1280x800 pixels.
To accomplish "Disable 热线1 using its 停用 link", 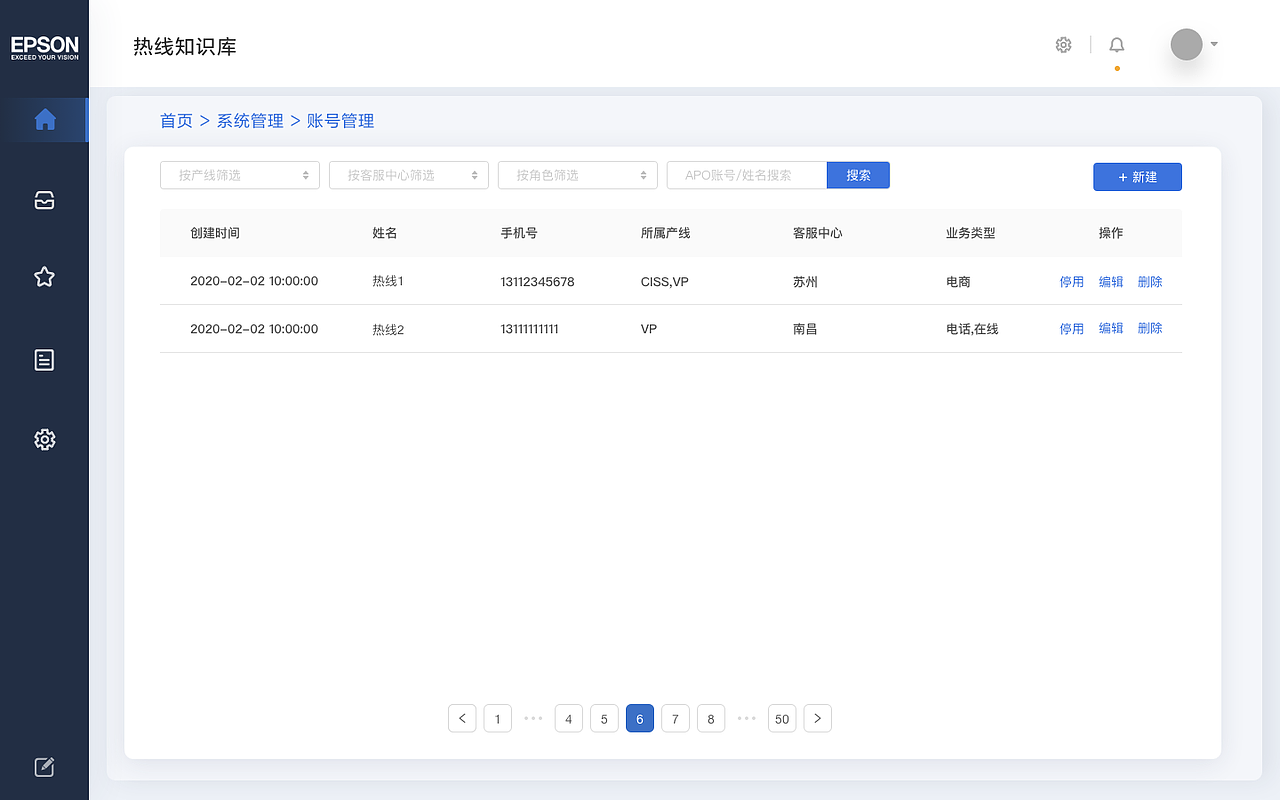I will (1071, 281).
